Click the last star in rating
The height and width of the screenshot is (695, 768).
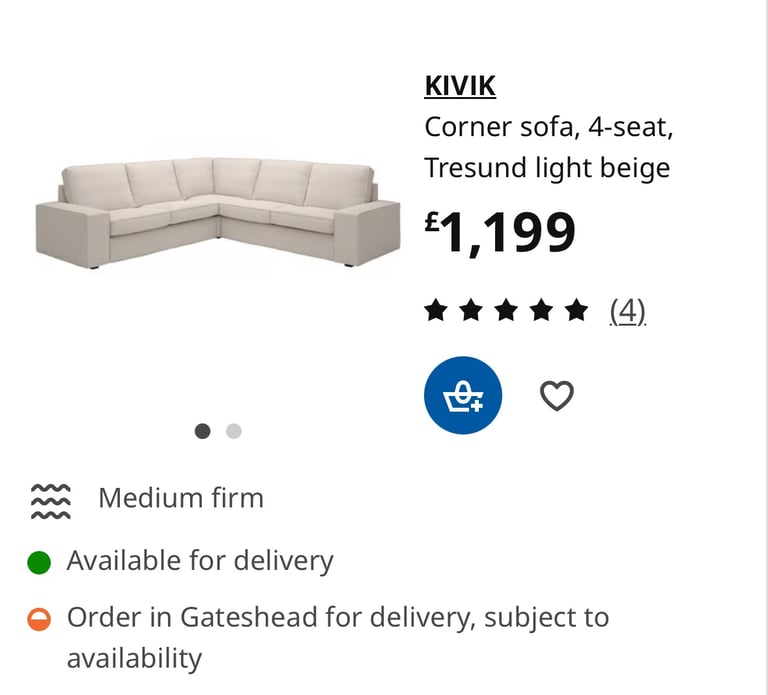tap(577, 311)
